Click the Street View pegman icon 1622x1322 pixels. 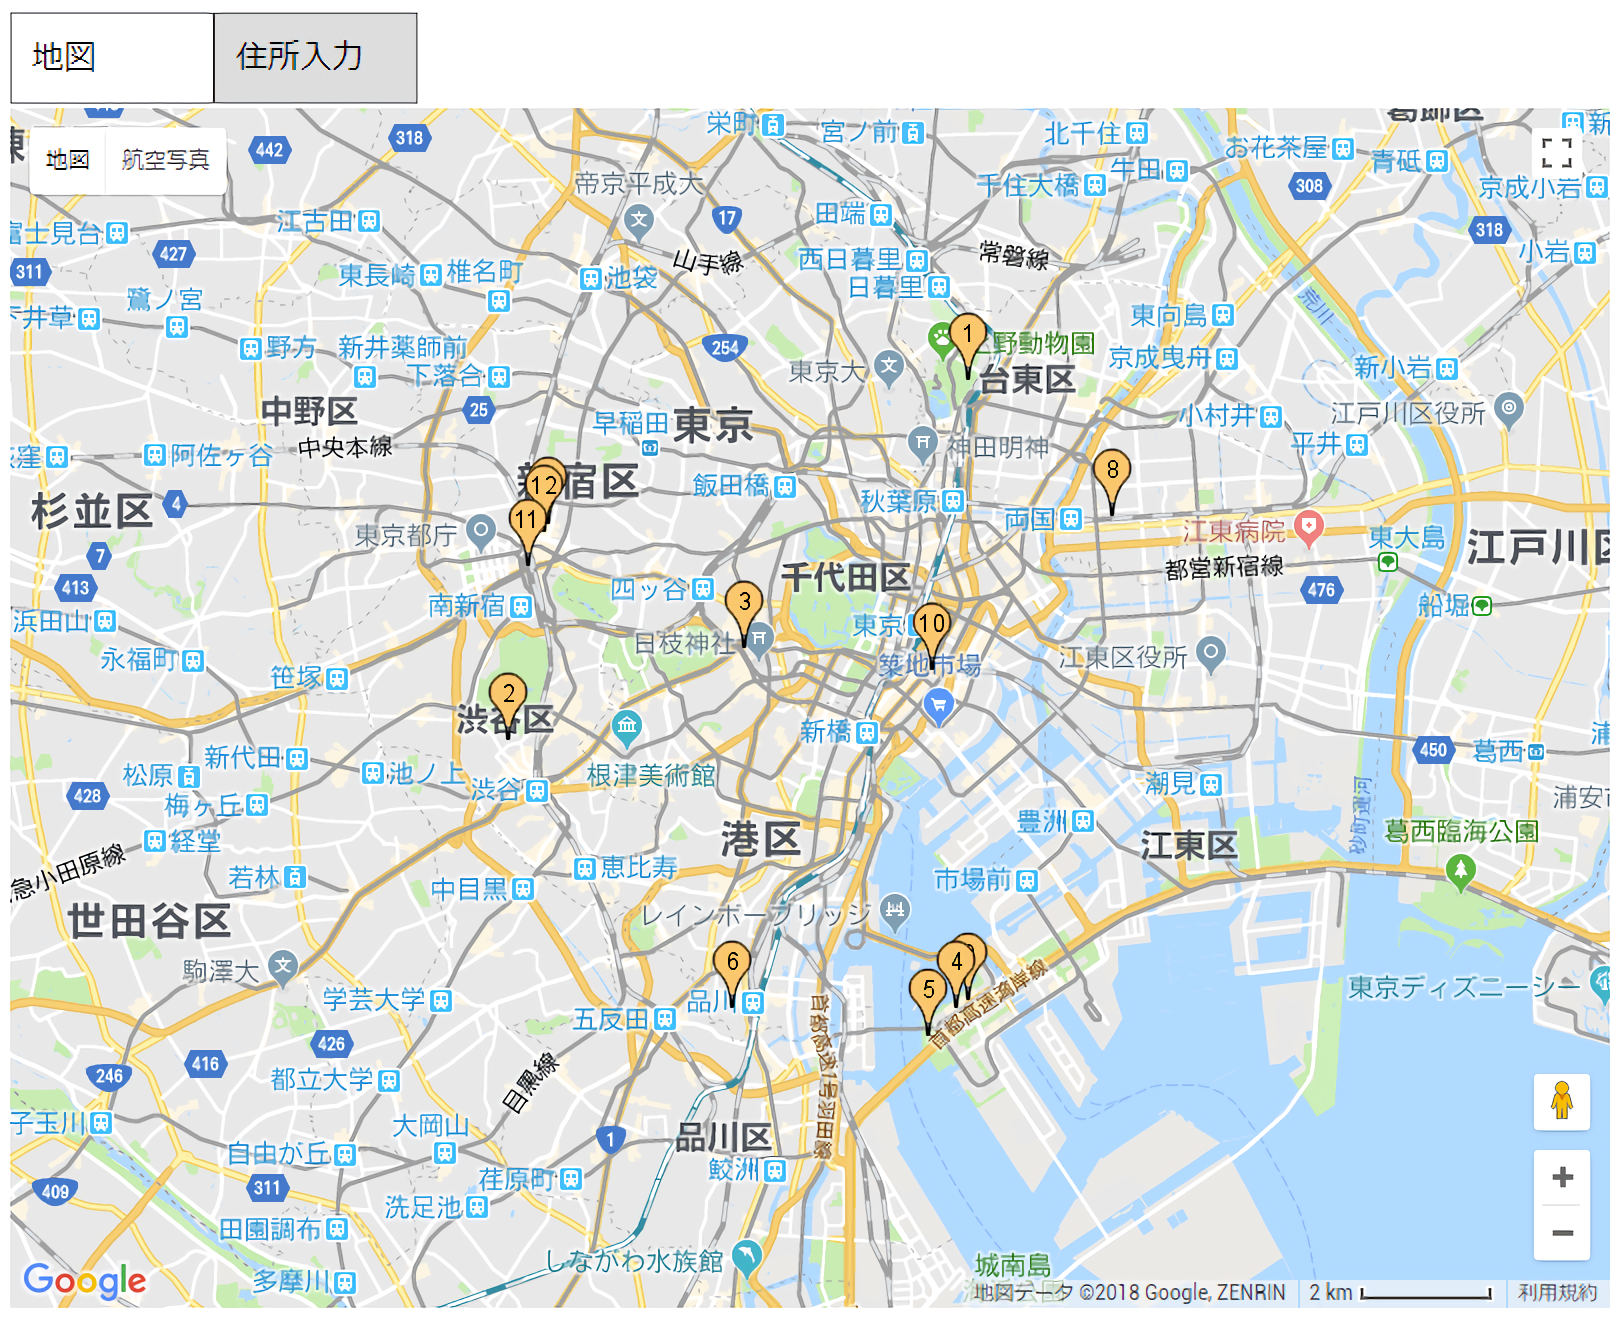pyautogui.click(x=1562, y=1101)
